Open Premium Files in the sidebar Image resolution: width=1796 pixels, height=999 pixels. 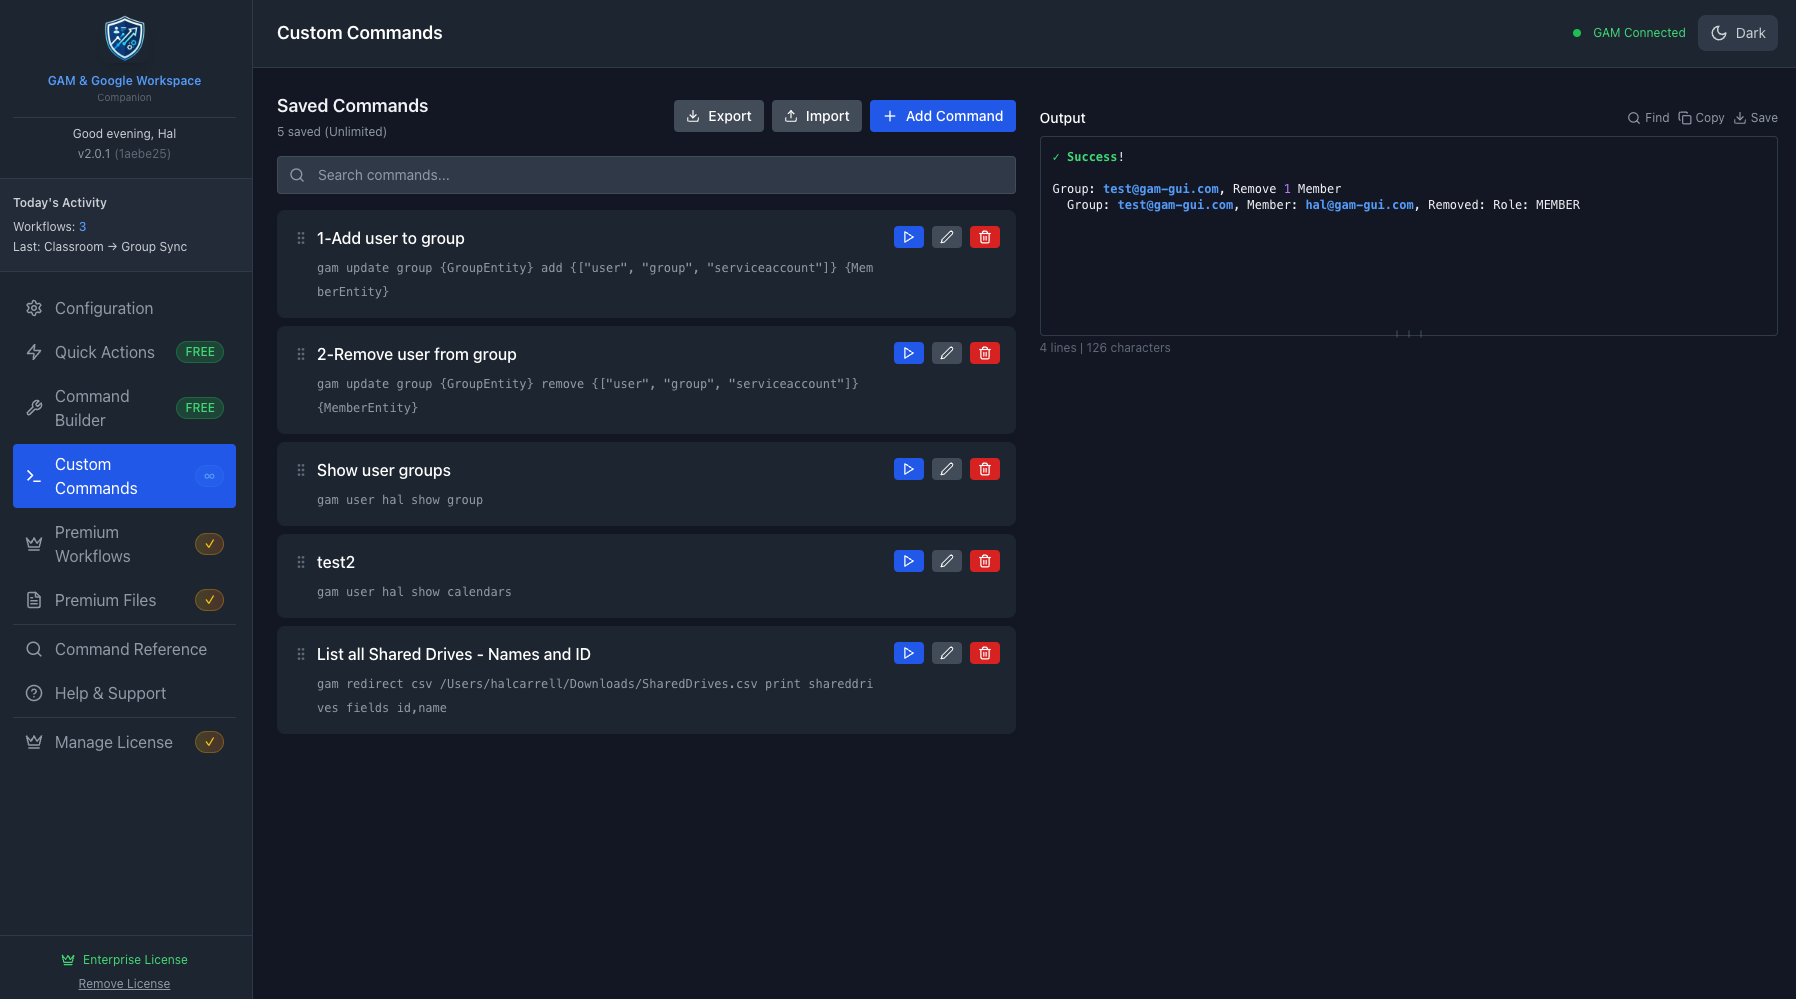point(124,600)
